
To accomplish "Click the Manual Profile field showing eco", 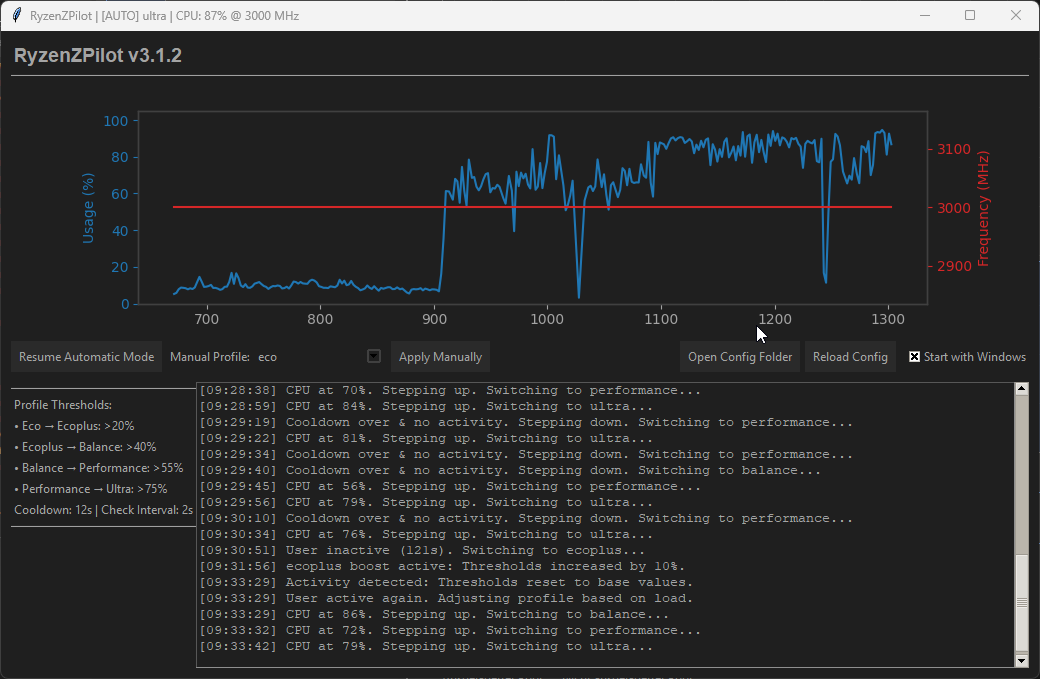I will (x=309, y=357).
